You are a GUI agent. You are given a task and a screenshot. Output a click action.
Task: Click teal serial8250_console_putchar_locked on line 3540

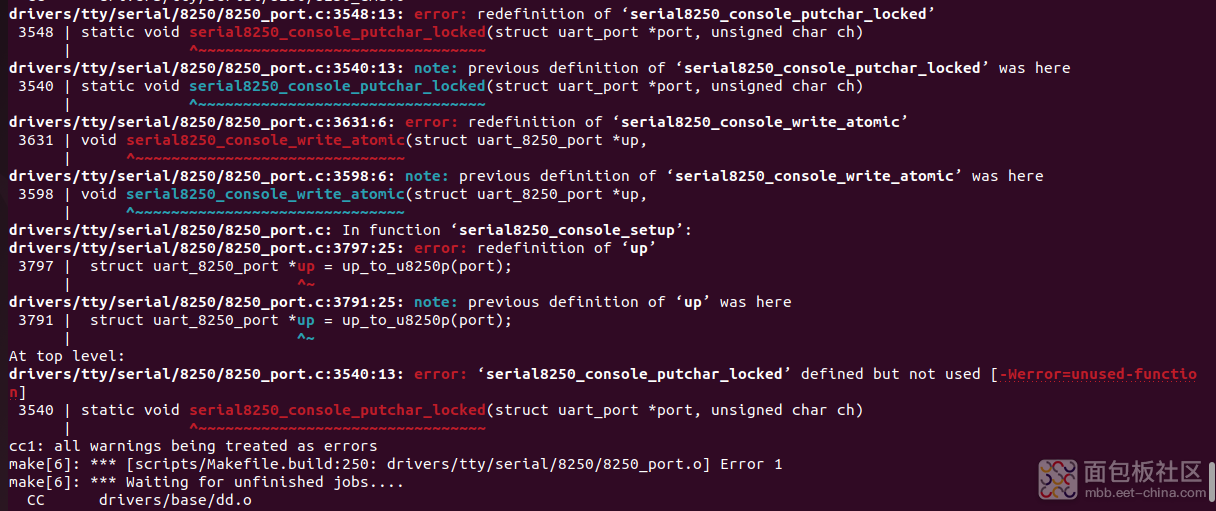click(337, 86)
